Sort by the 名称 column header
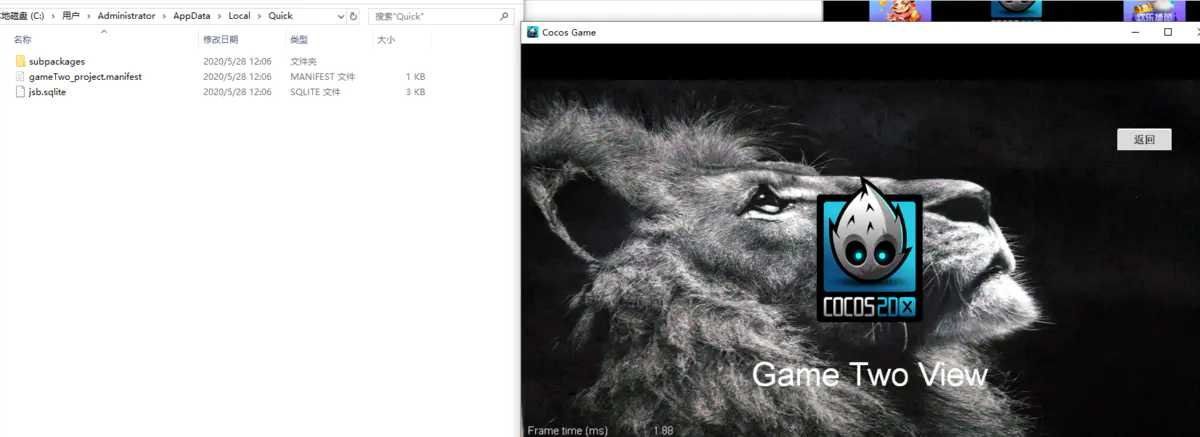Image resolution: width=1200 pixels, height=437 pixels. click(22, 40)
